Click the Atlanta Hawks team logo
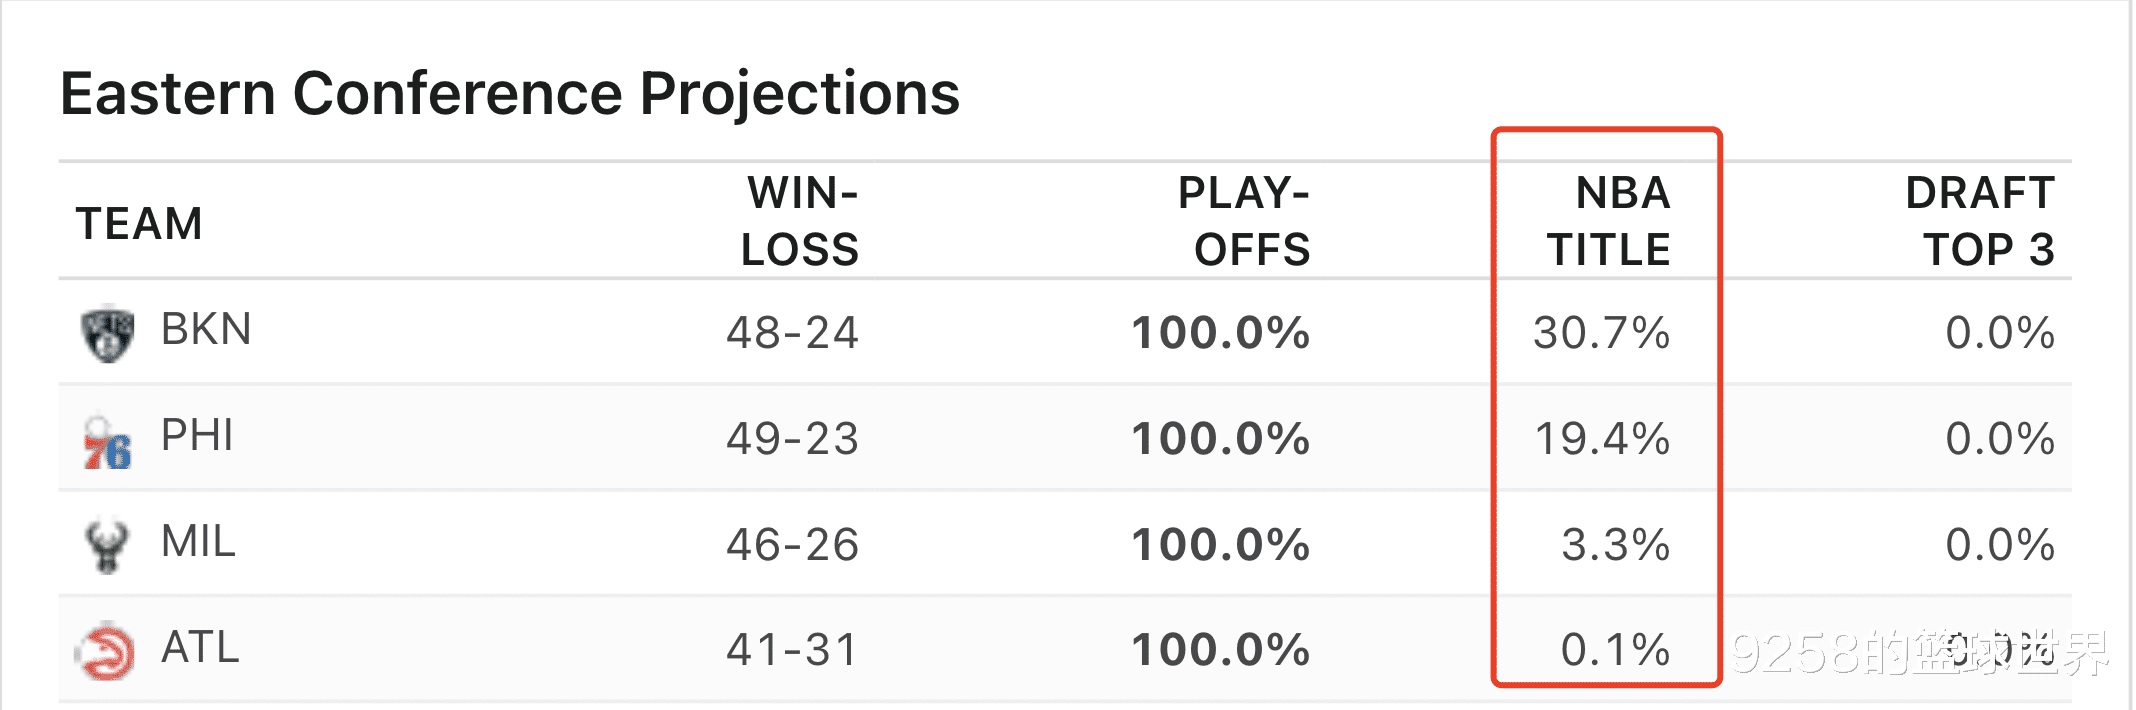2136x710 pixels. (105, 652)
